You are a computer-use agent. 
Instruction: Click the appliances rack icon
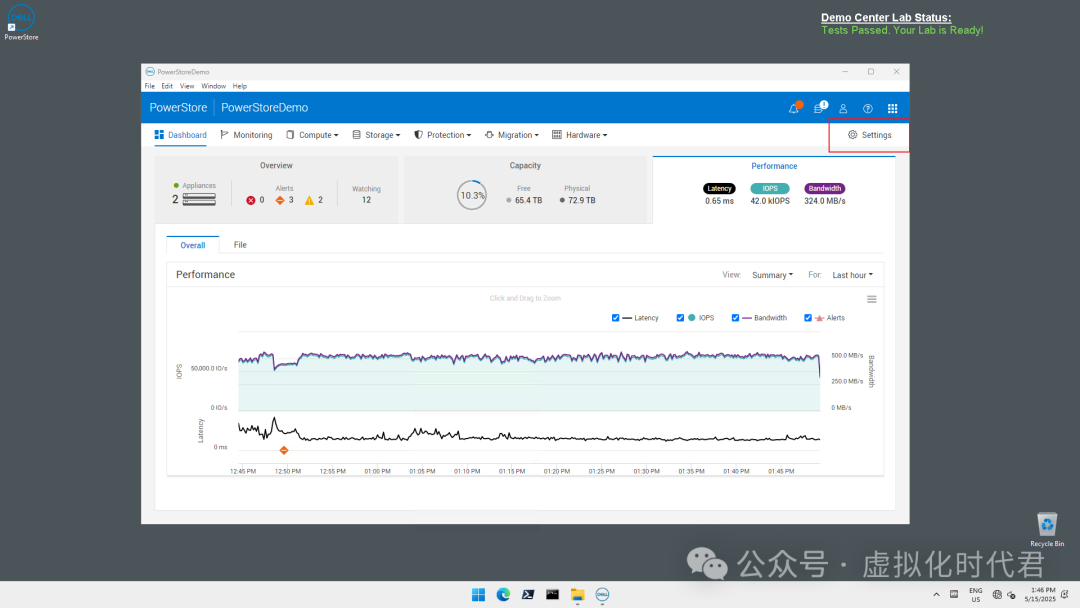(x=199, y=199)
